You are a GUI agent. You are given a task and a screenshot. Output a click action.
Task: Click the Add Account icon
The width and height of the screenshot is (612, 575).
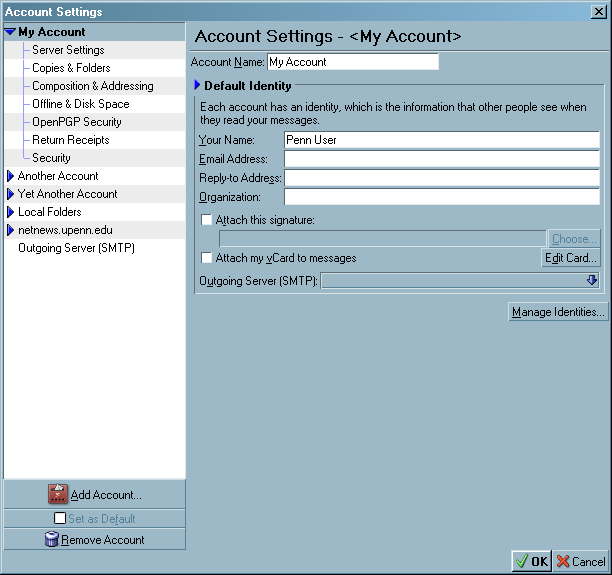coord(58,494)
